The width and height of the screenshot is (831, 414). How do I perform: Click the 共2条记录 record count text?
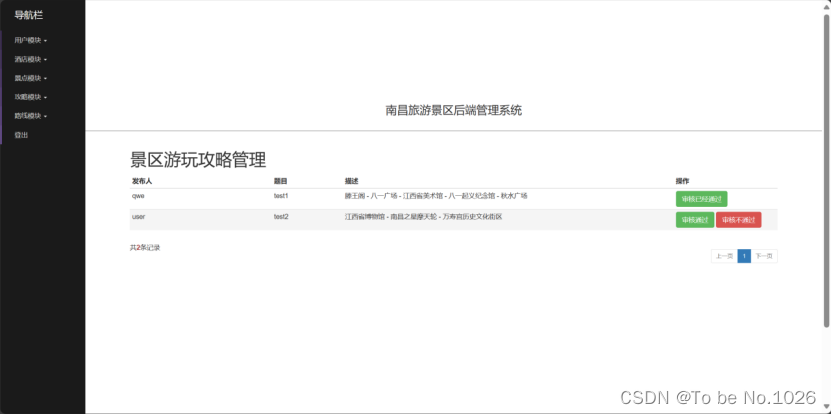145,248
